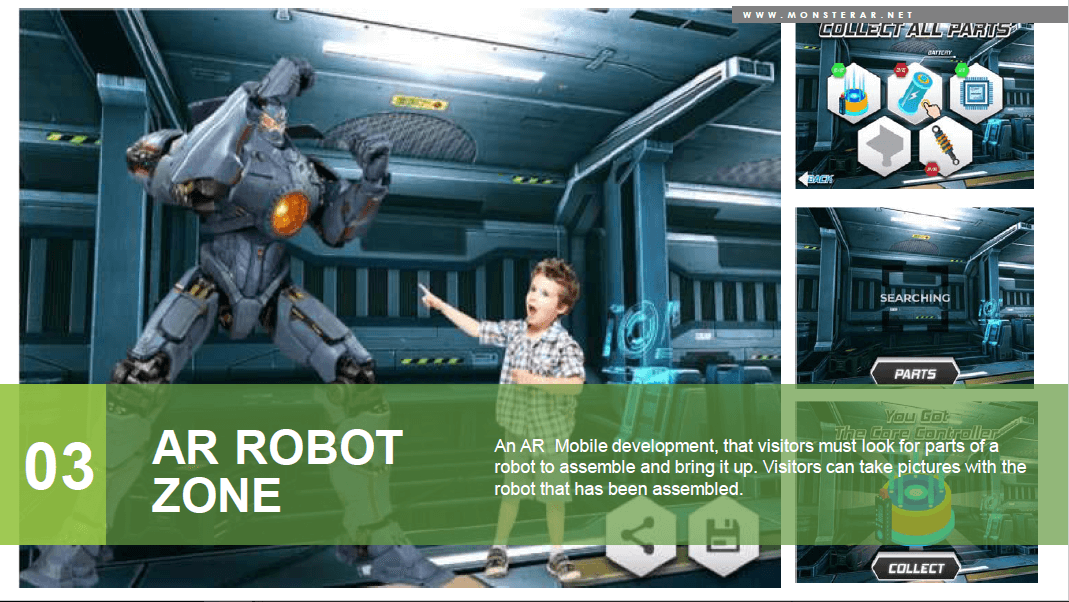Select the battery part hexagon
The width and height of the screenshot is (1069, 602).
pyautogui.click(x=915, y=94)
